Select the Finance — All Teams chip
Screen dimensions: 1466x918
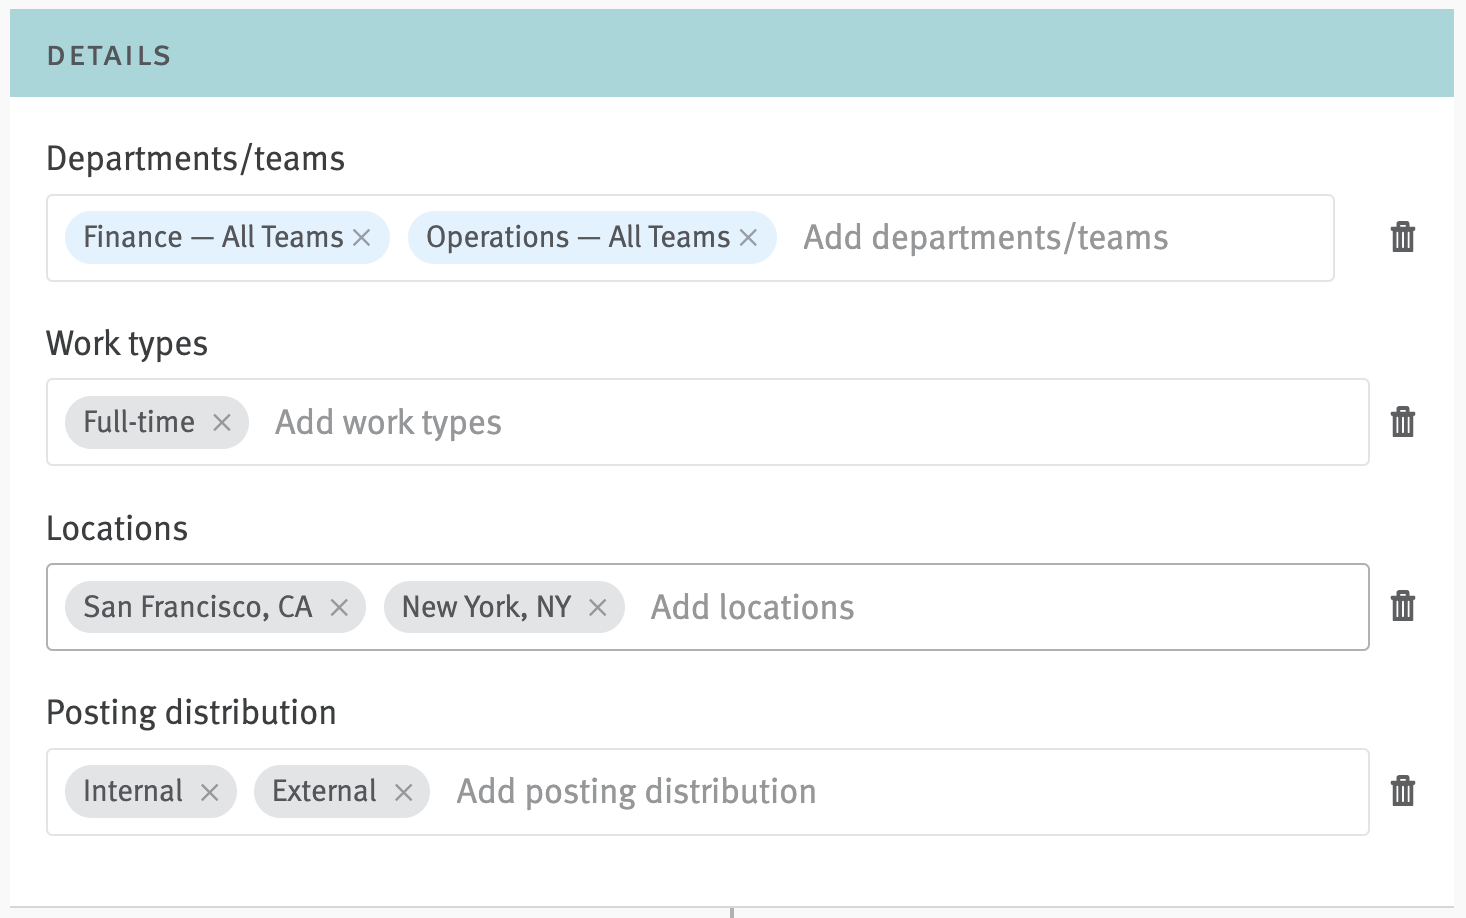point(212,238)
